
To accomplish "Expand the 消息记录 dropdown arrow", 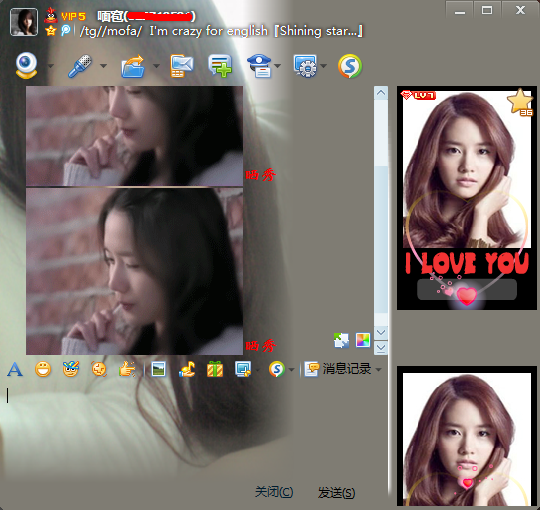I will [378, 370].
